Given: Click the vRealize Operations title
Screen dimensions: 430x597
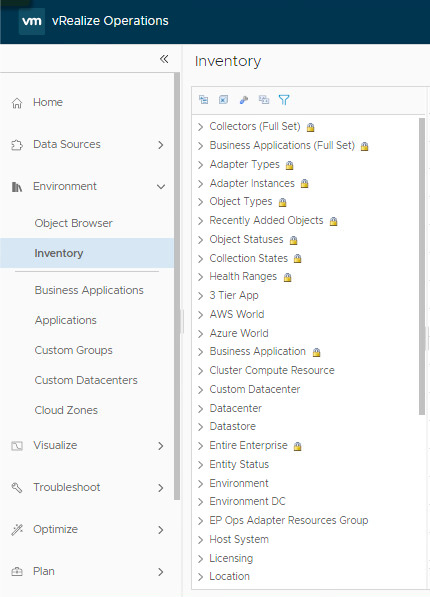Looking at the screenshot, I should 110,21.
